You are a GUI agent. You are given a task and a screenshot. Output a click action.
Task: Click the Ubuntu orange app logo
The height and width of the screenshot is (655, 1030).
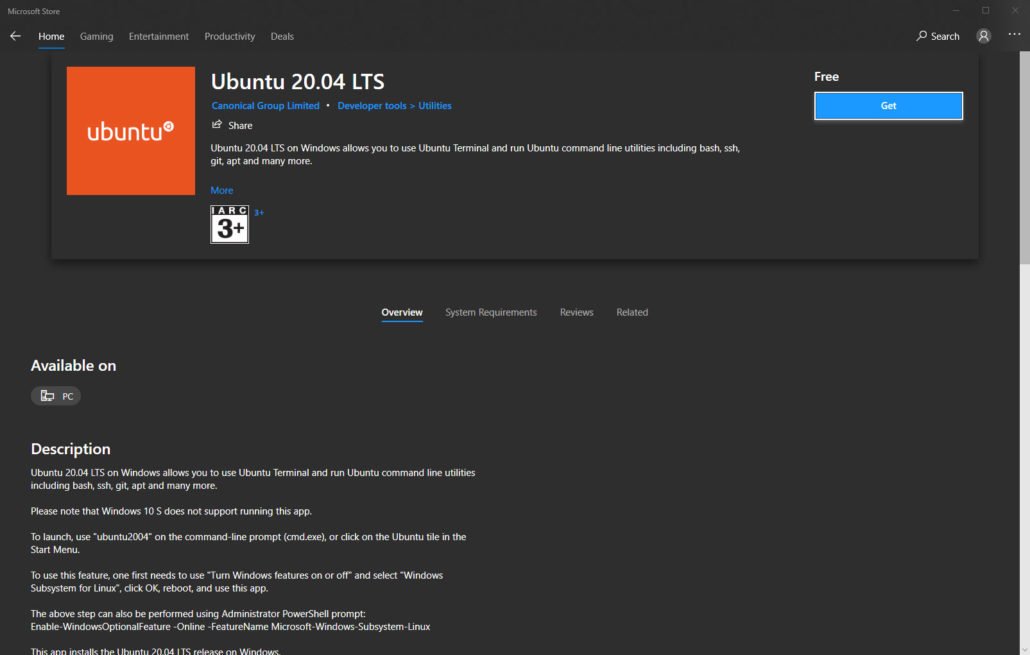[x=131, y=131]
